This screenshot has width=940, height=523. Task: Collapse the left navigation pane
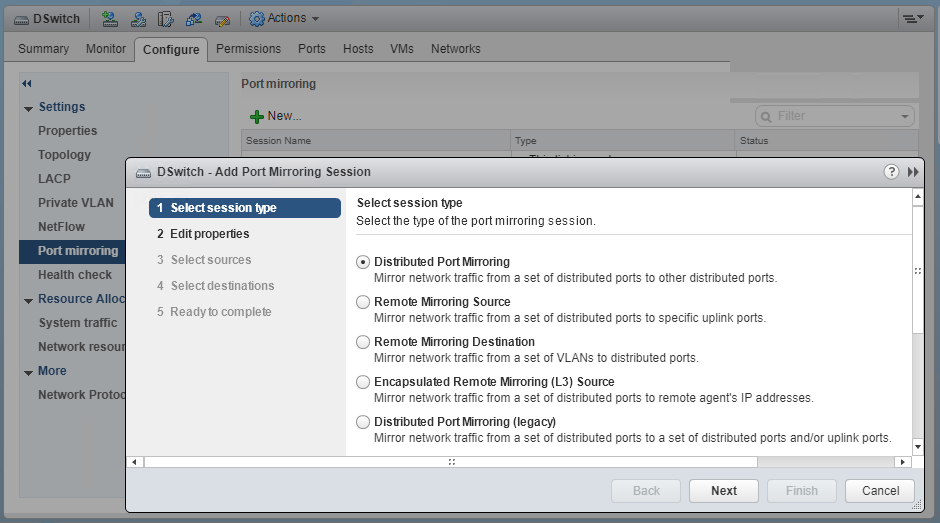coord(27,83)
